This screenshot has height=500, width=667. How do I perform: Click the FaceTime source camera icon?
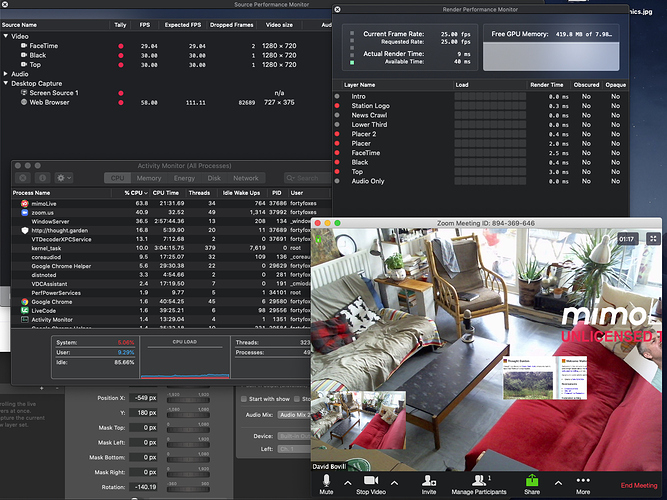click(24, 46)
